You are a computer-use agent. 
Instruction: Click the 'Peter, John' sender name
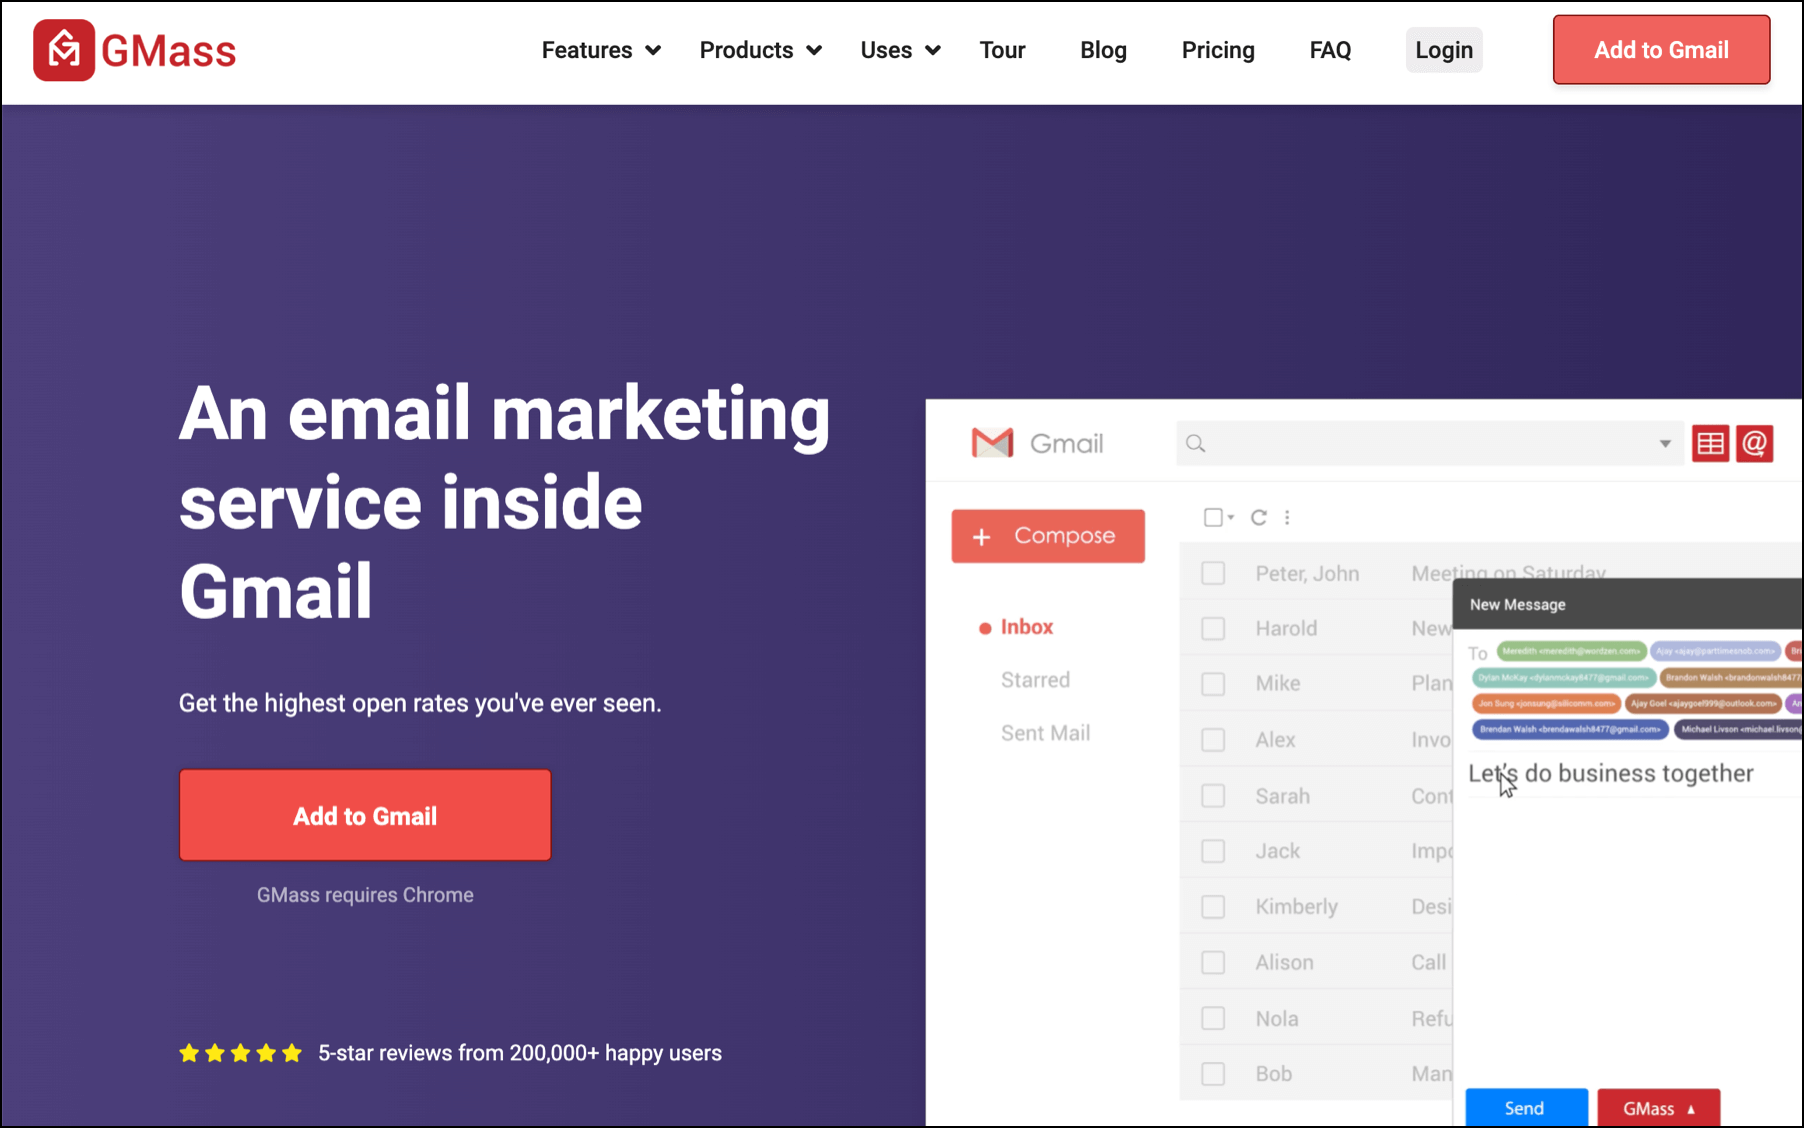(x=1307, y=574)
